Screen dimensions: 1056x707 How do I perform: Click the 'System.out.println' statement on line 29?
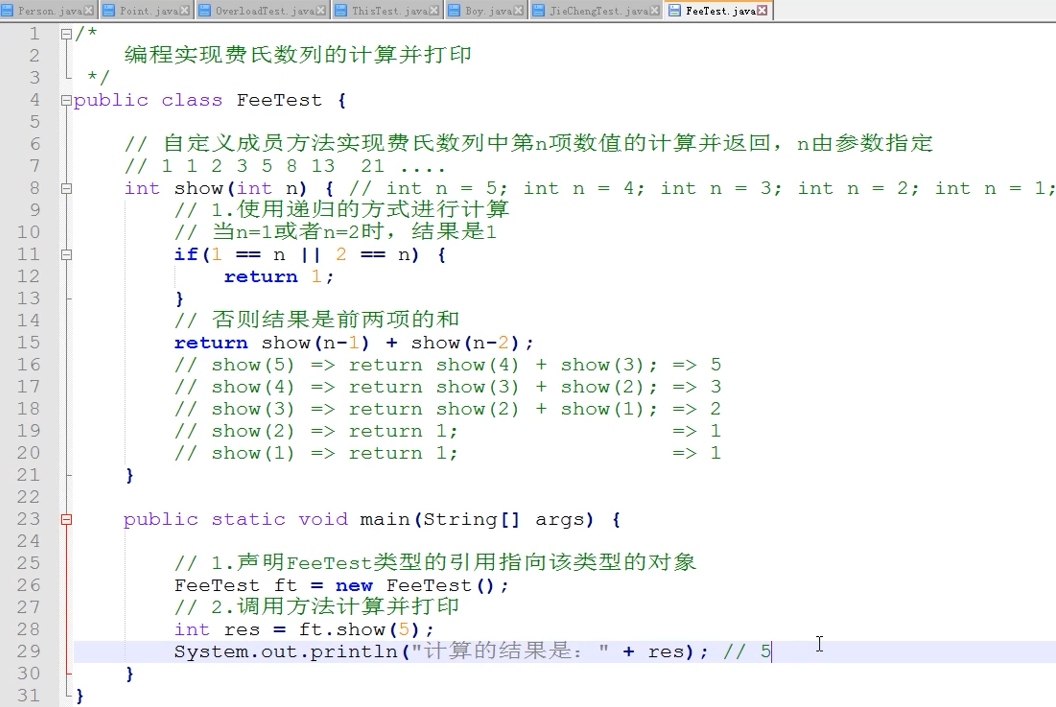(x=441, y=651)
